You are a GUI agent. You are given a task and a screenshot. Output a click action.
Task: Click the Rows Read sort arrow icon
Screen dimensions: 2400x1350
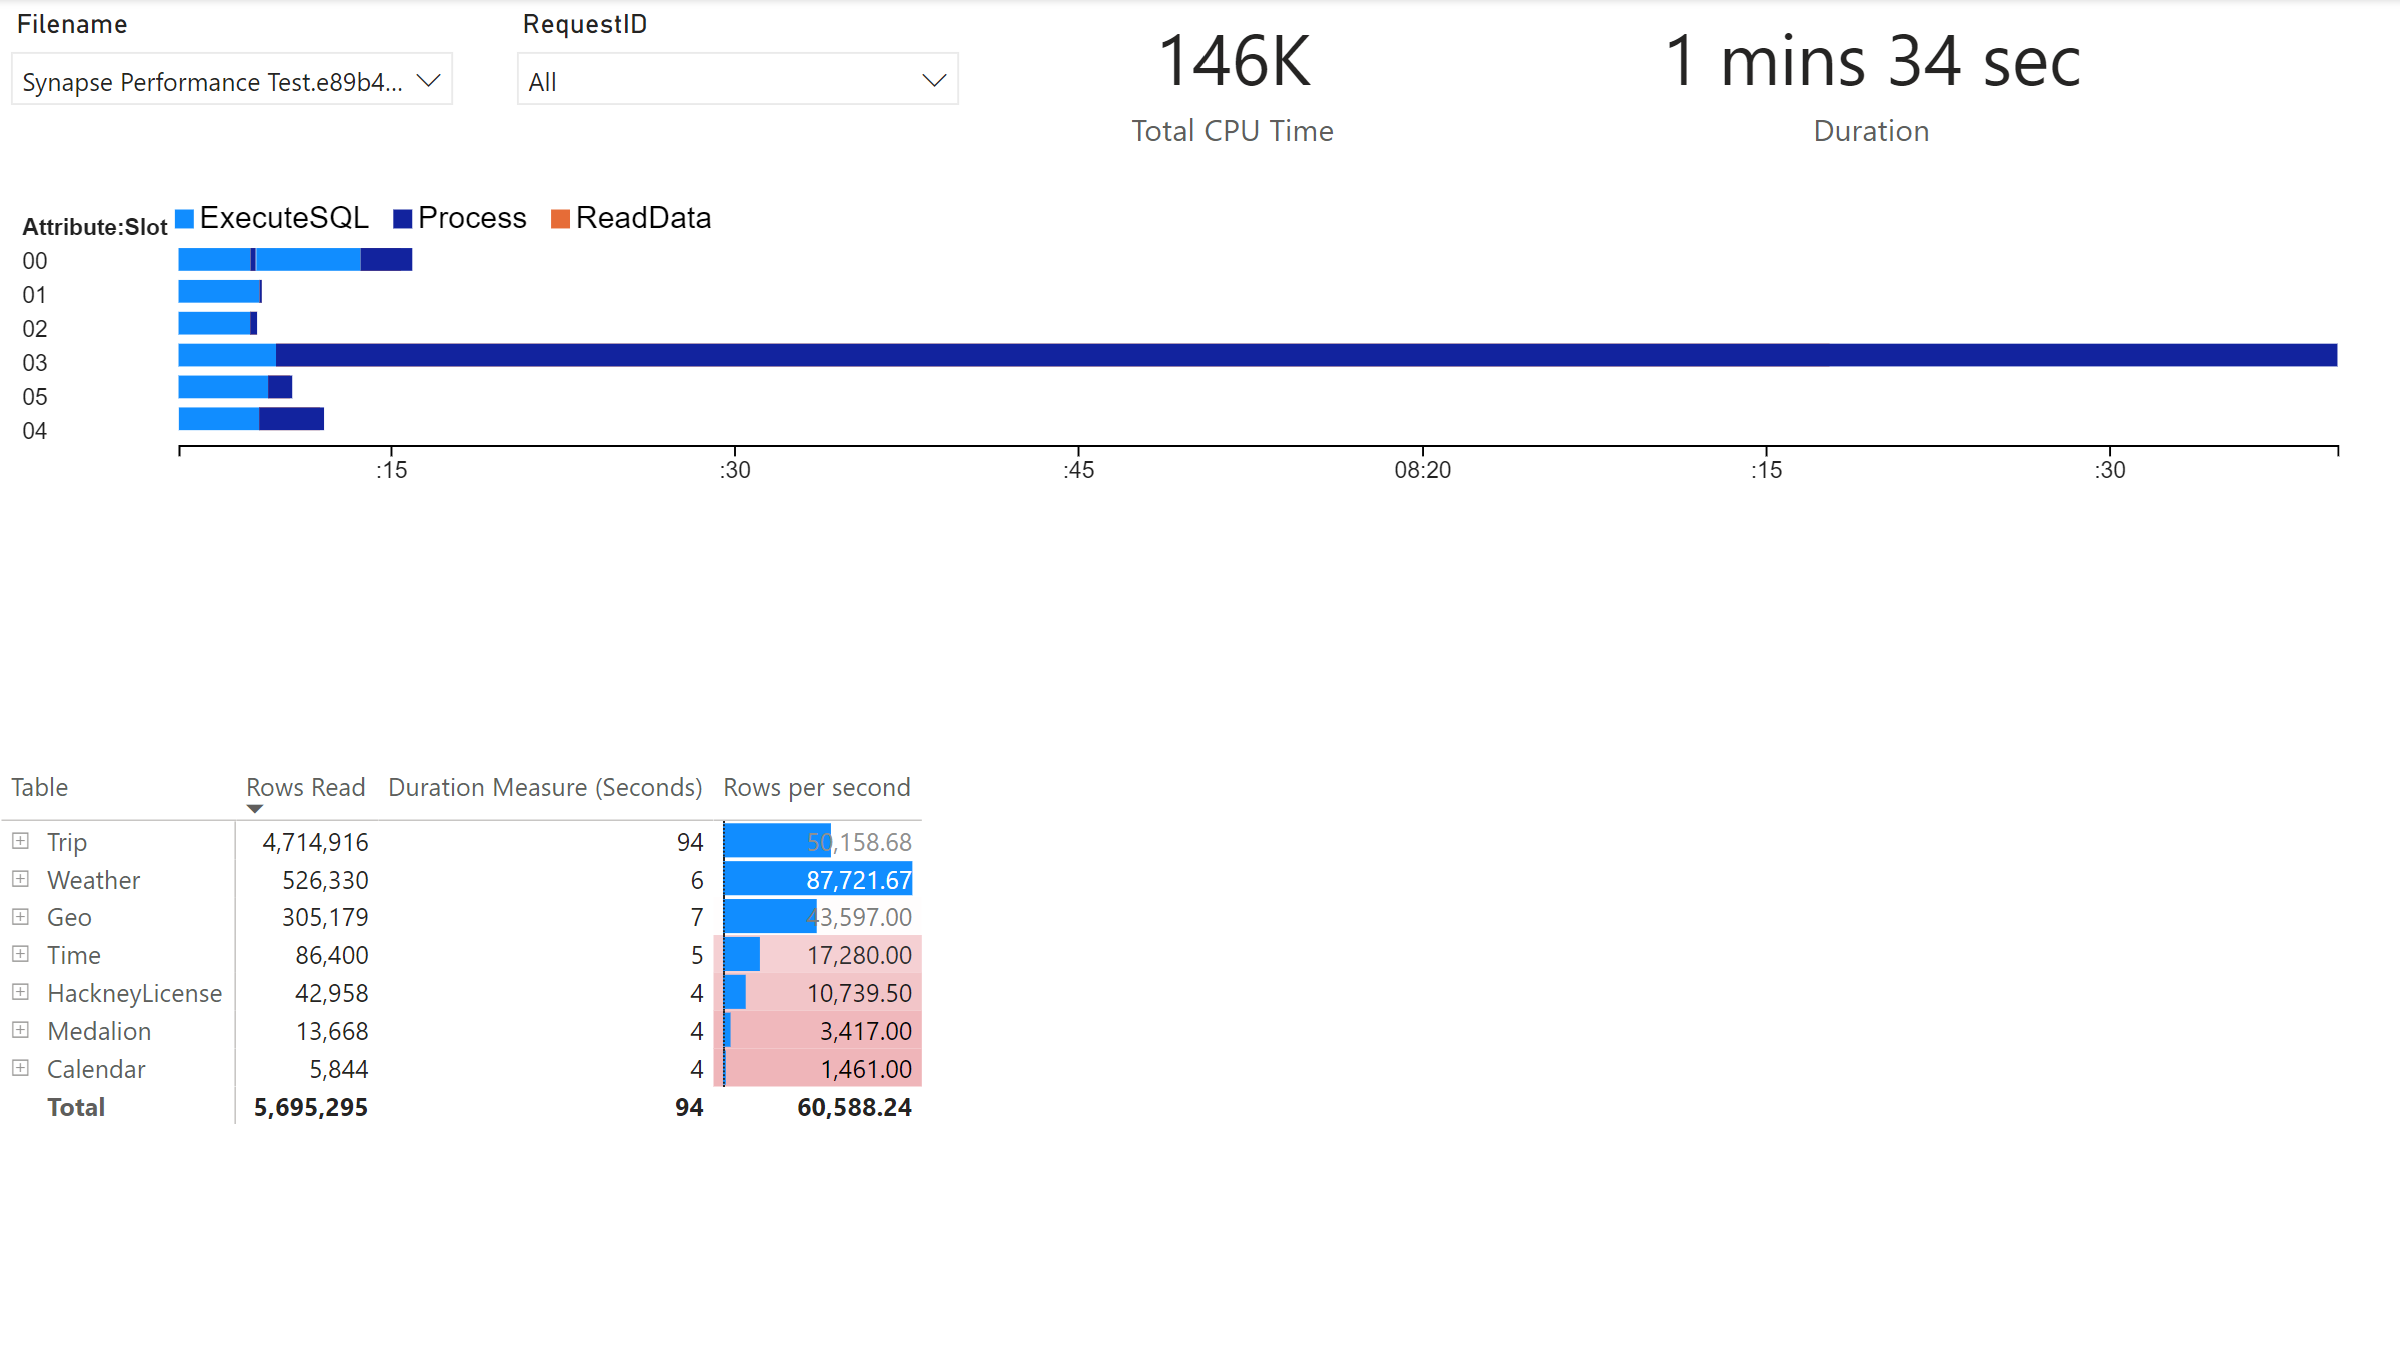(x=255, y=809)
